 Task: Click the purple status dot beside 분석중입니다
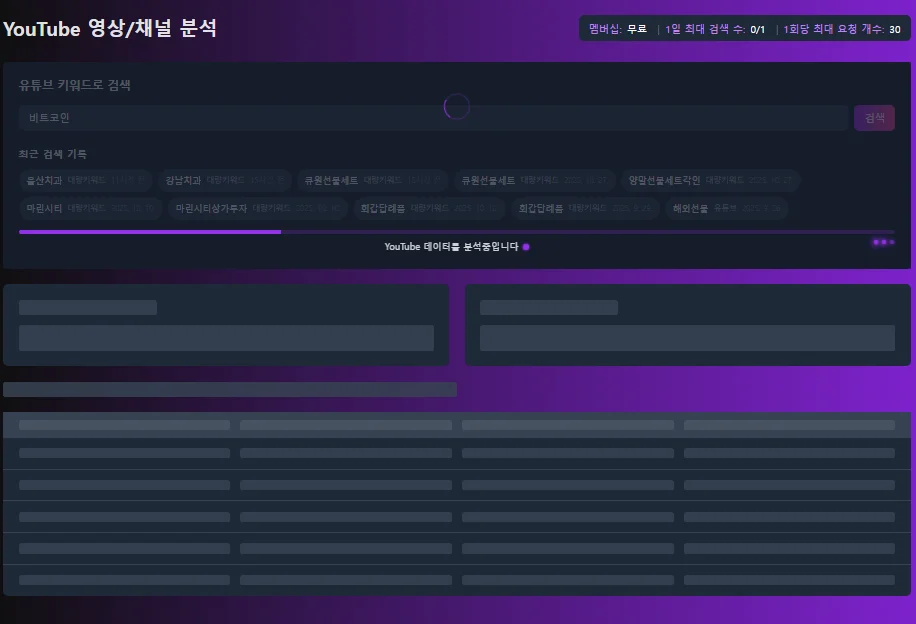click(x=526, y=246)
